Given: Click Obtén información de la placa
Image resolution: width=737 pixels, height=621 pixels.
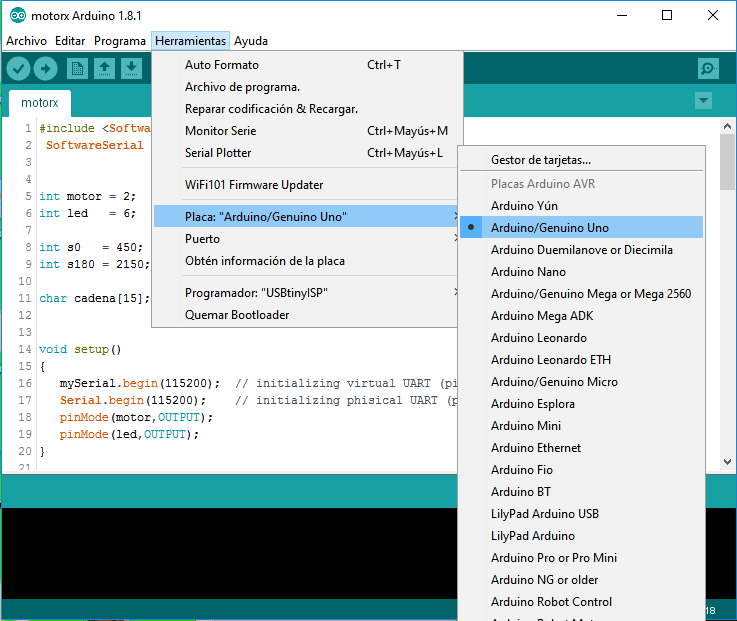Looking at the screenshot, I should pyautogui.click(x=306, y=261).
